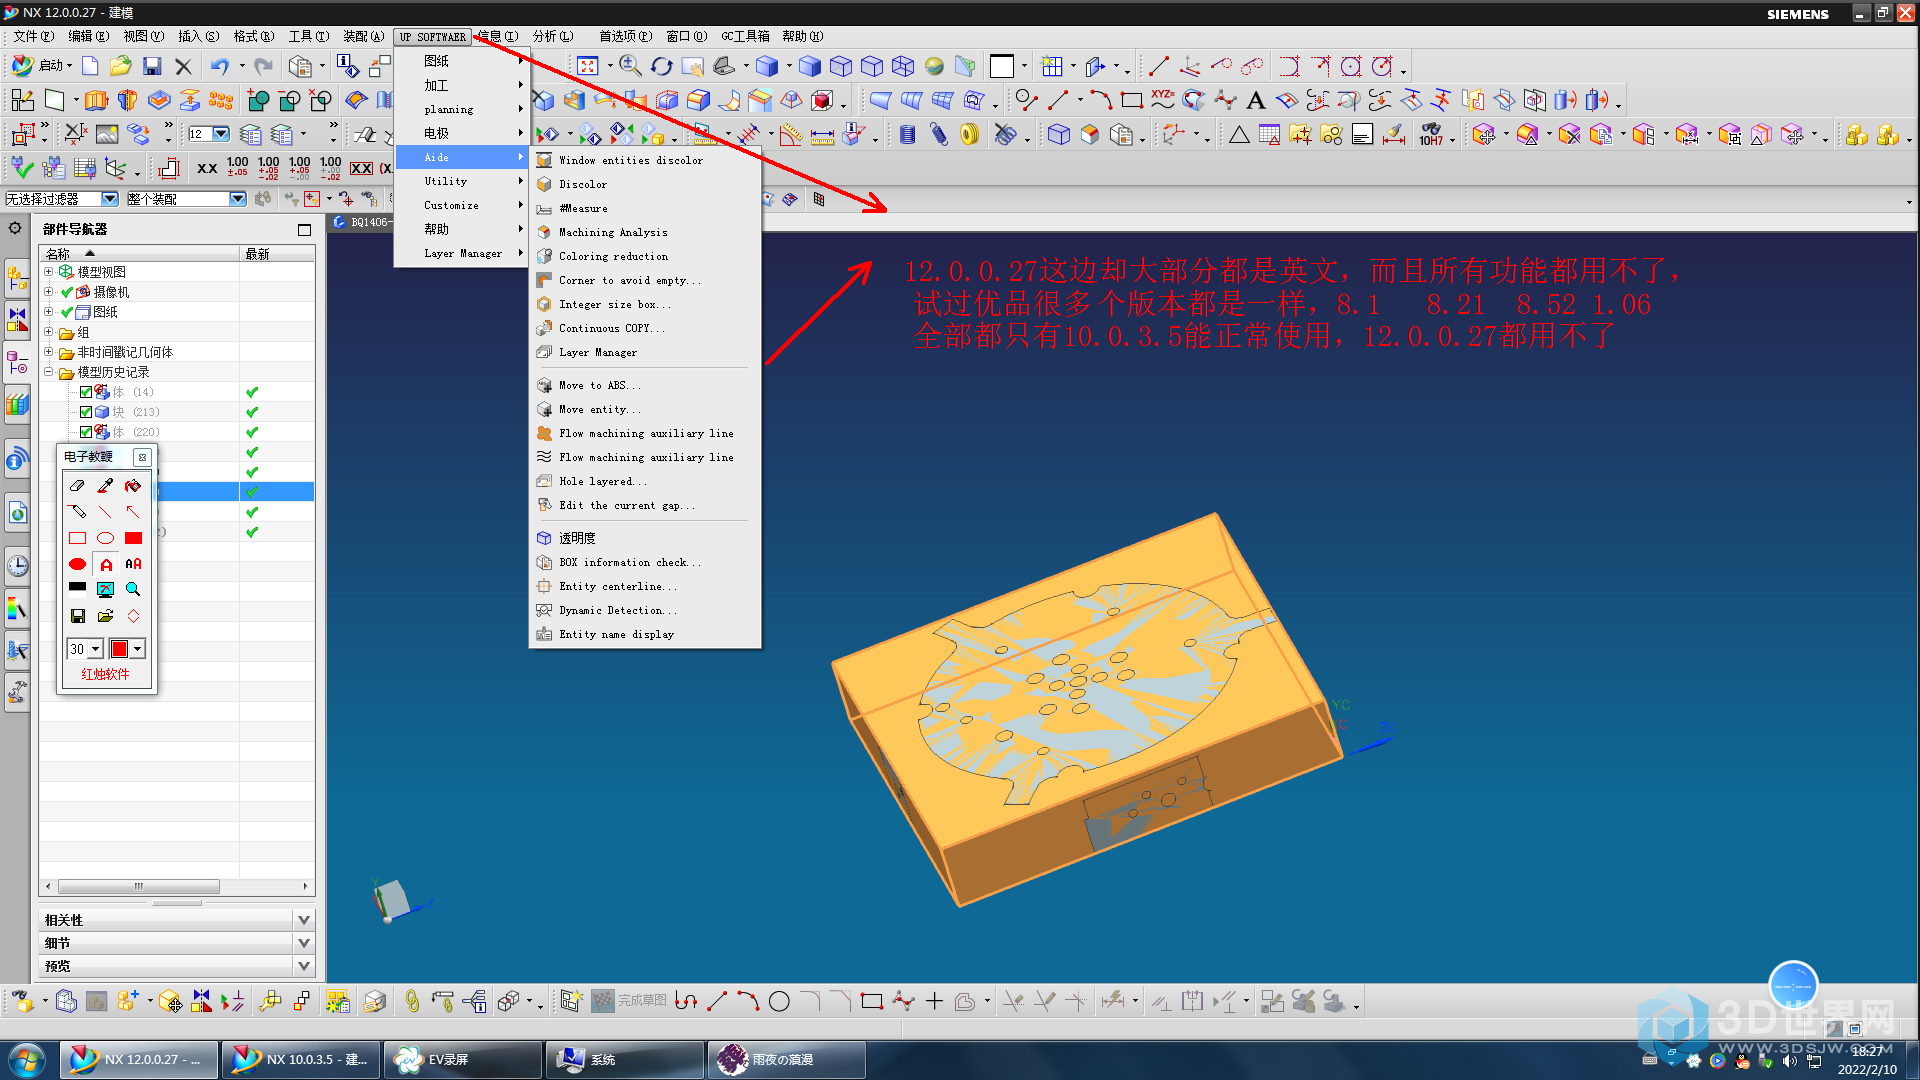Image resolution: width=1920 pixels, height=1080 pixels.
Task: Click Layer Manager option
Action: coord(596,352)
